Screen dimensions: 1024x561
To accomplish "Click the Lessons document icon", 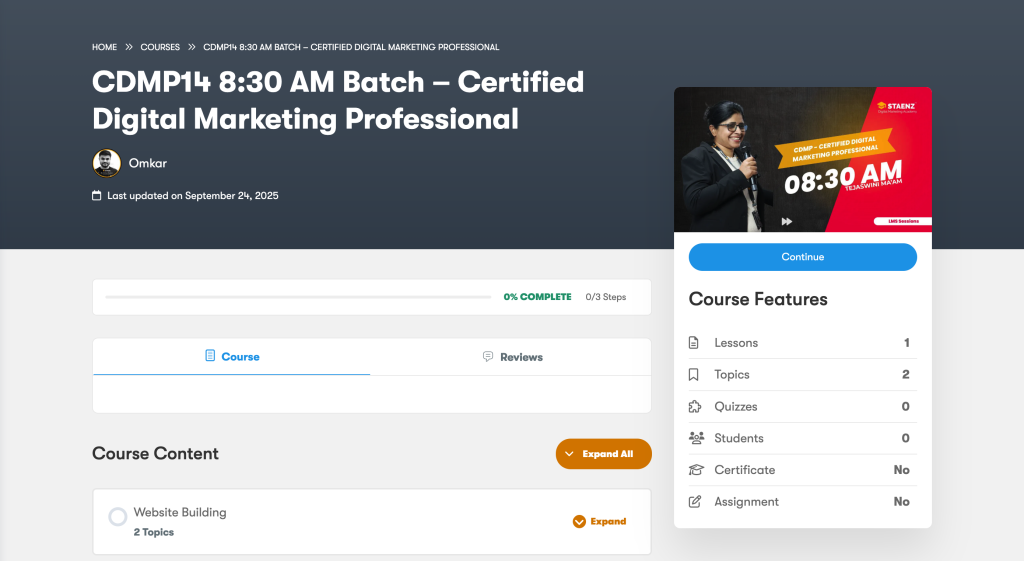I will click(x=694, y=343).
